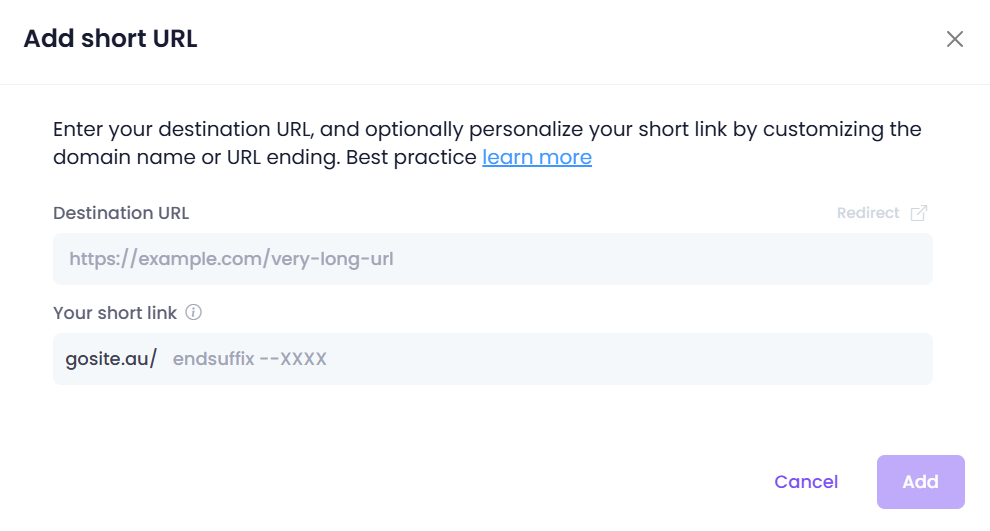Viewport: 990px width, 531px height.
Task: Open the Redirect external link icon
Action: [x=919, y=213]
